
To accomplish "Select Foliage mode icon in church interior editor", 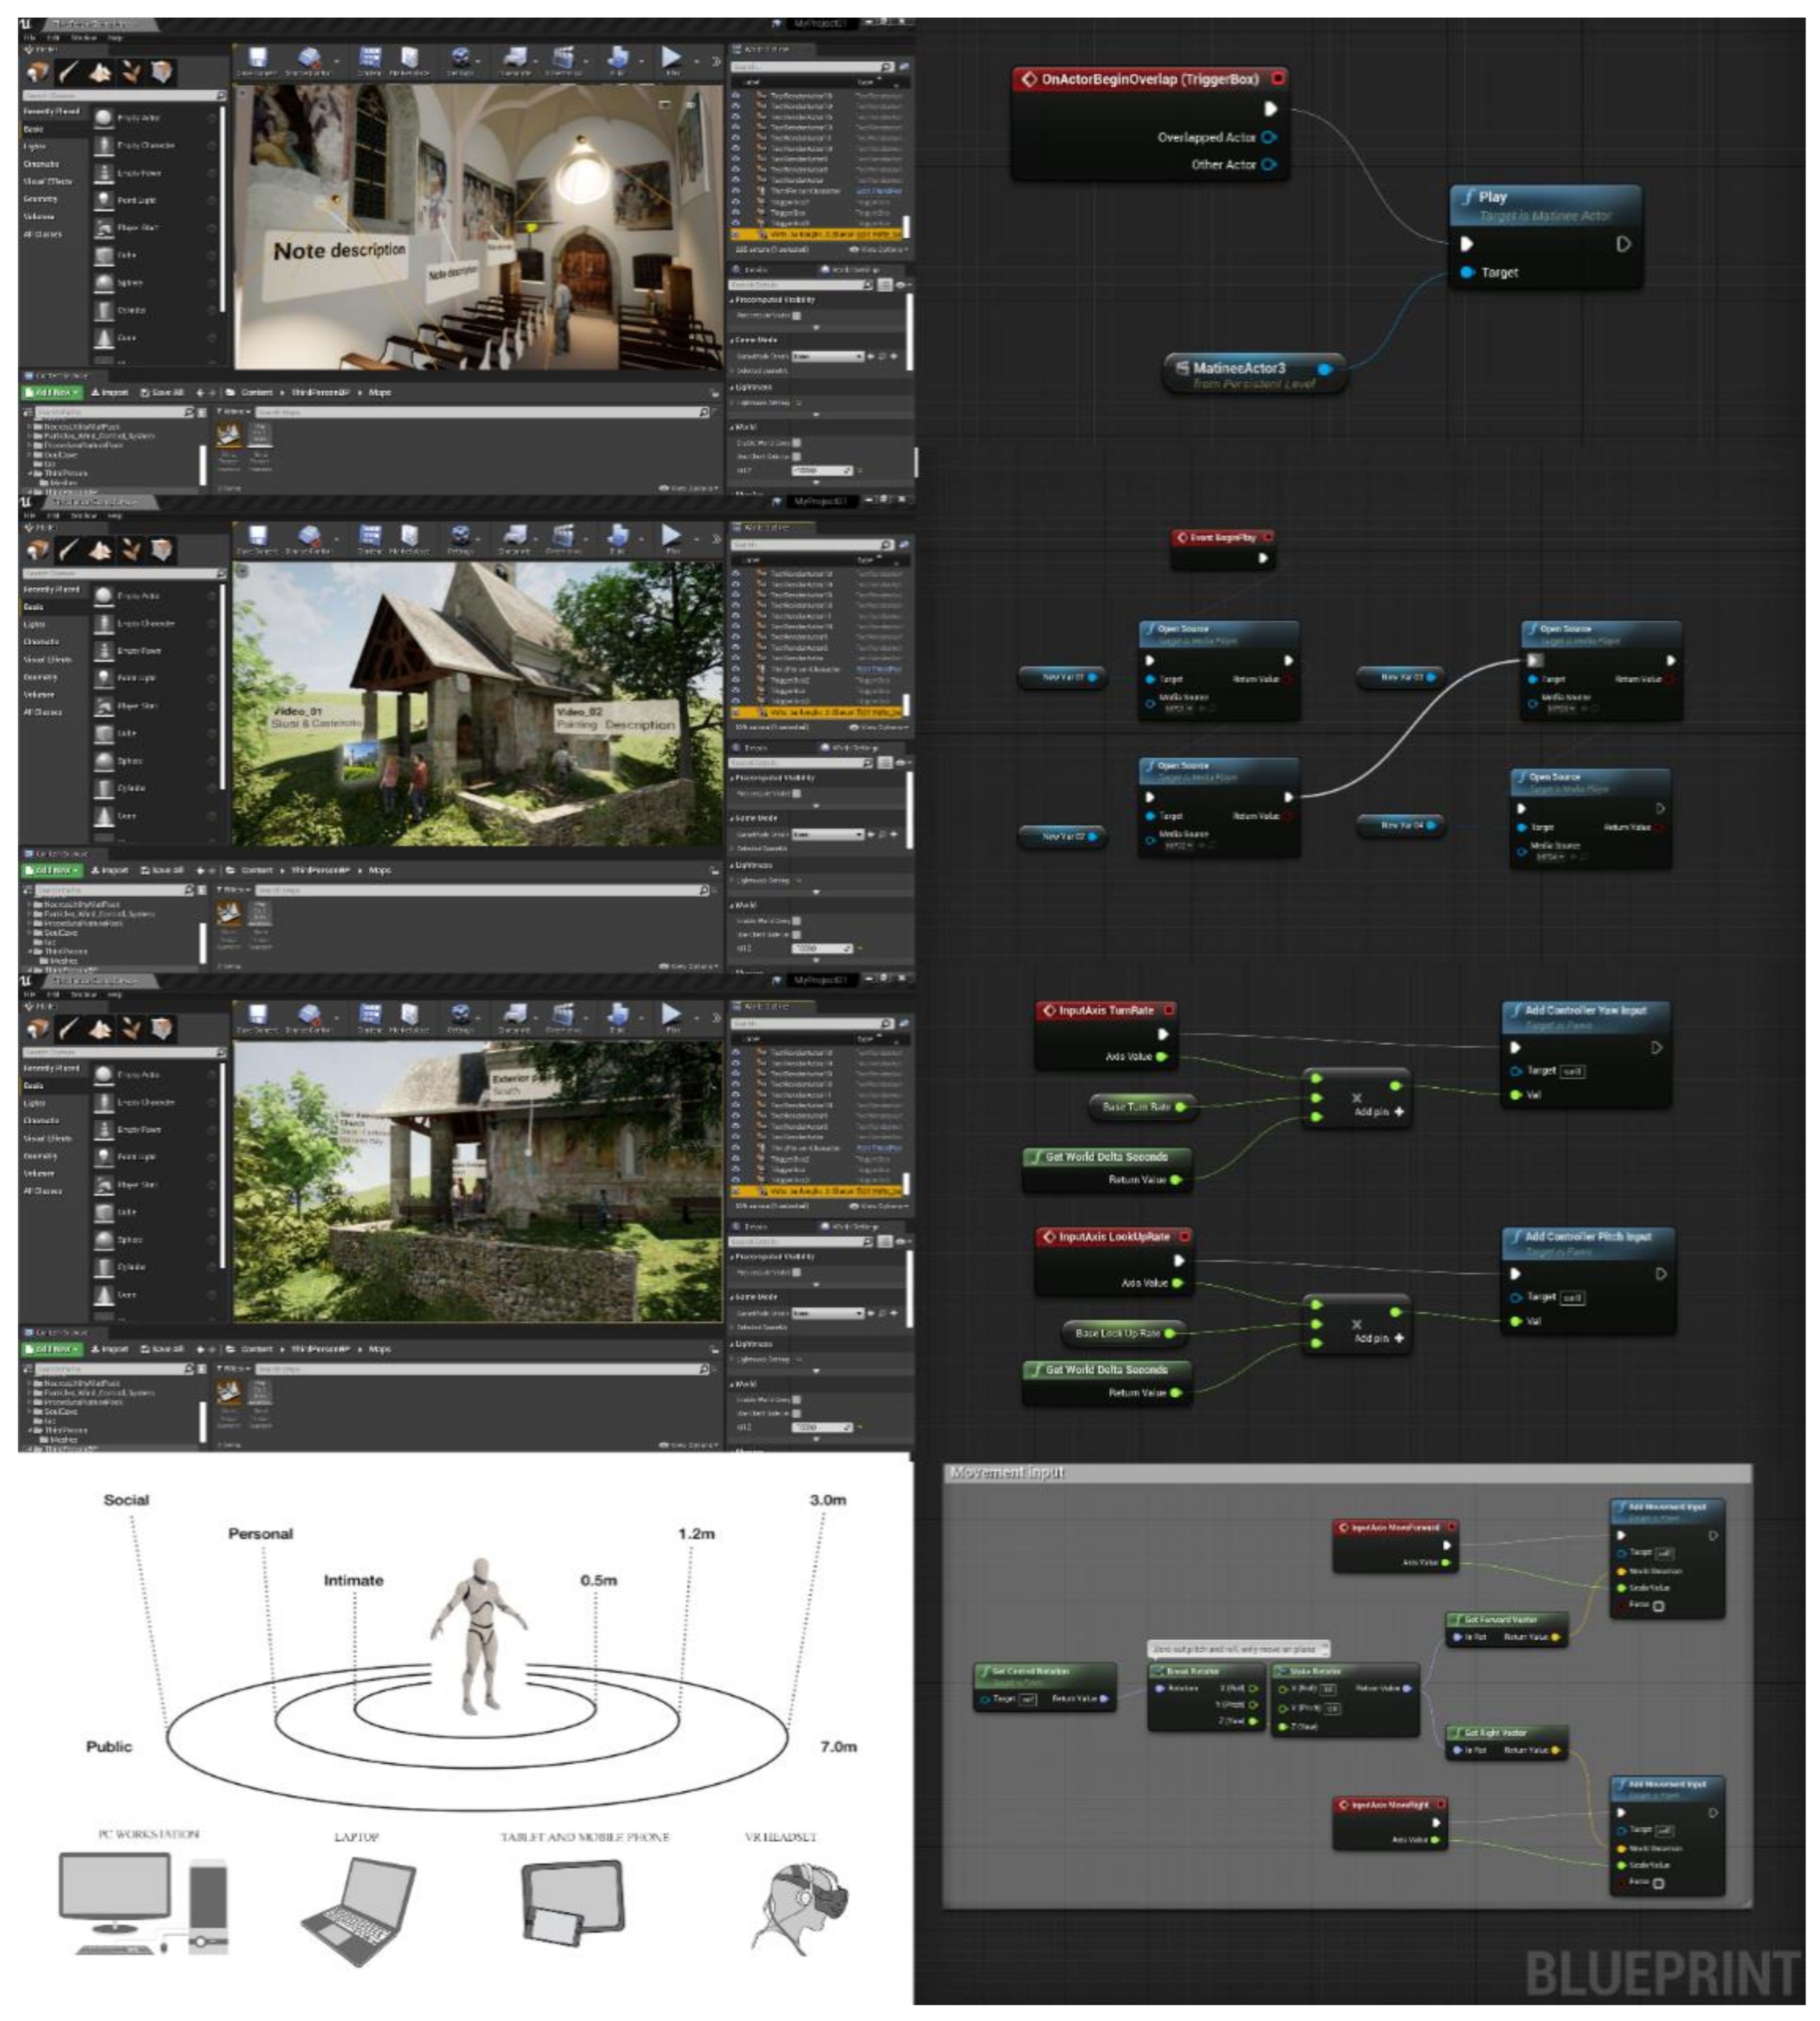I will 131,72.
